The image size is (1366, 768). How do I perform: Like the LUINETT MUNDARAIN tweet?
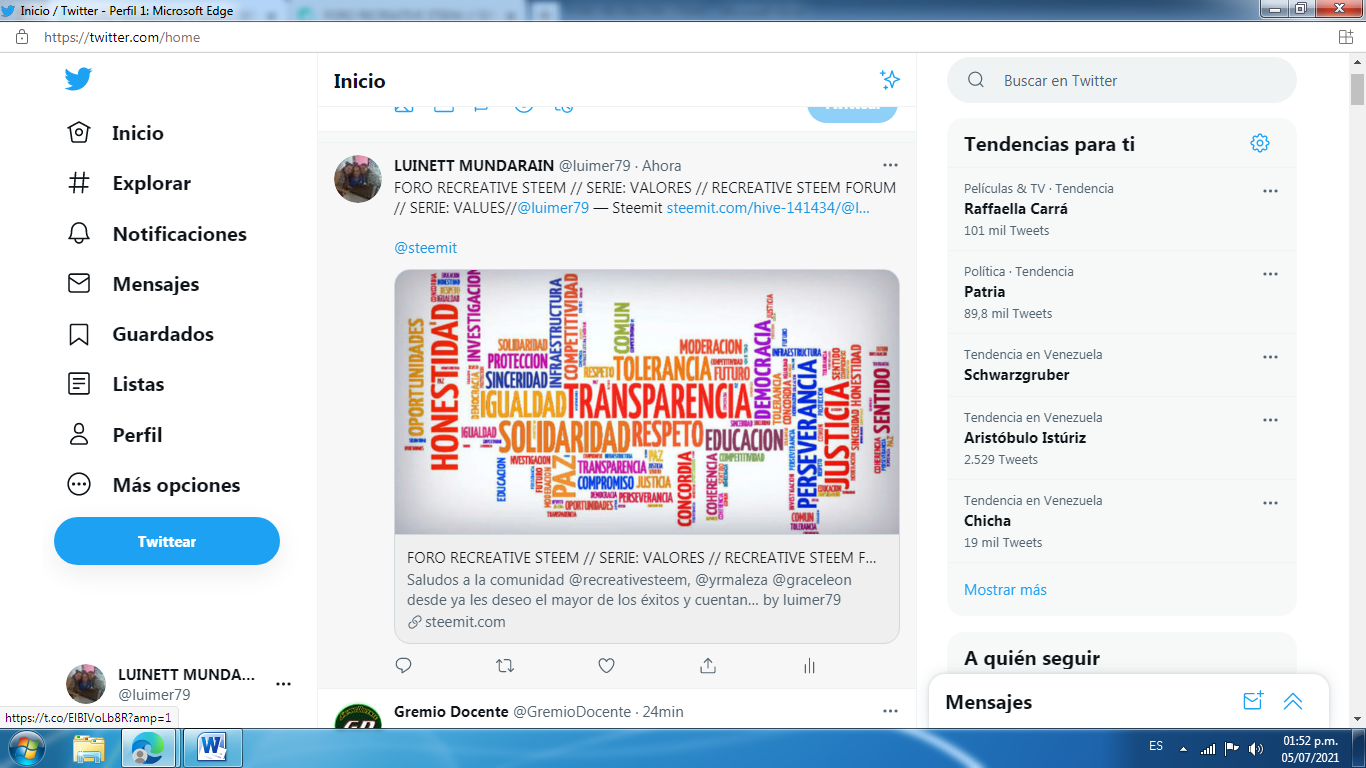(606, 665)
